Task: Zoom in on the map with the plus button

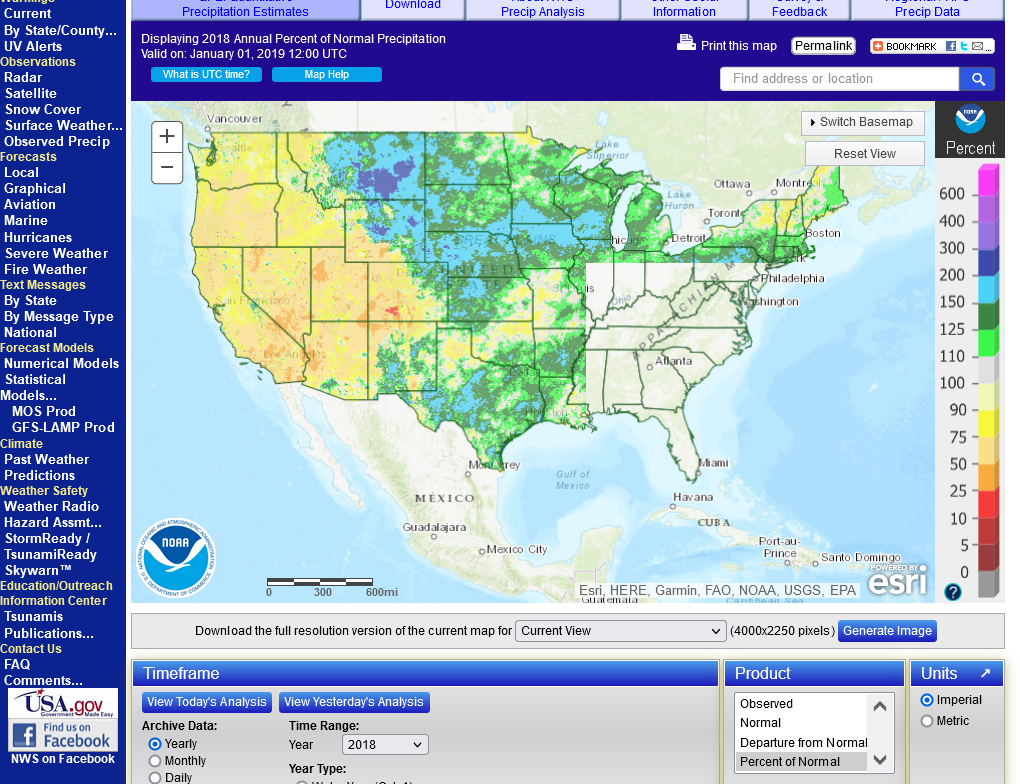Action: click(167, 137)
